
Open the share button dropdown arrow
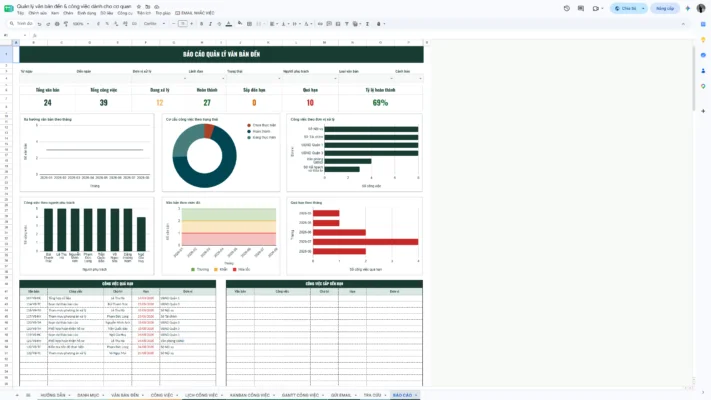[x=643, y=8]
